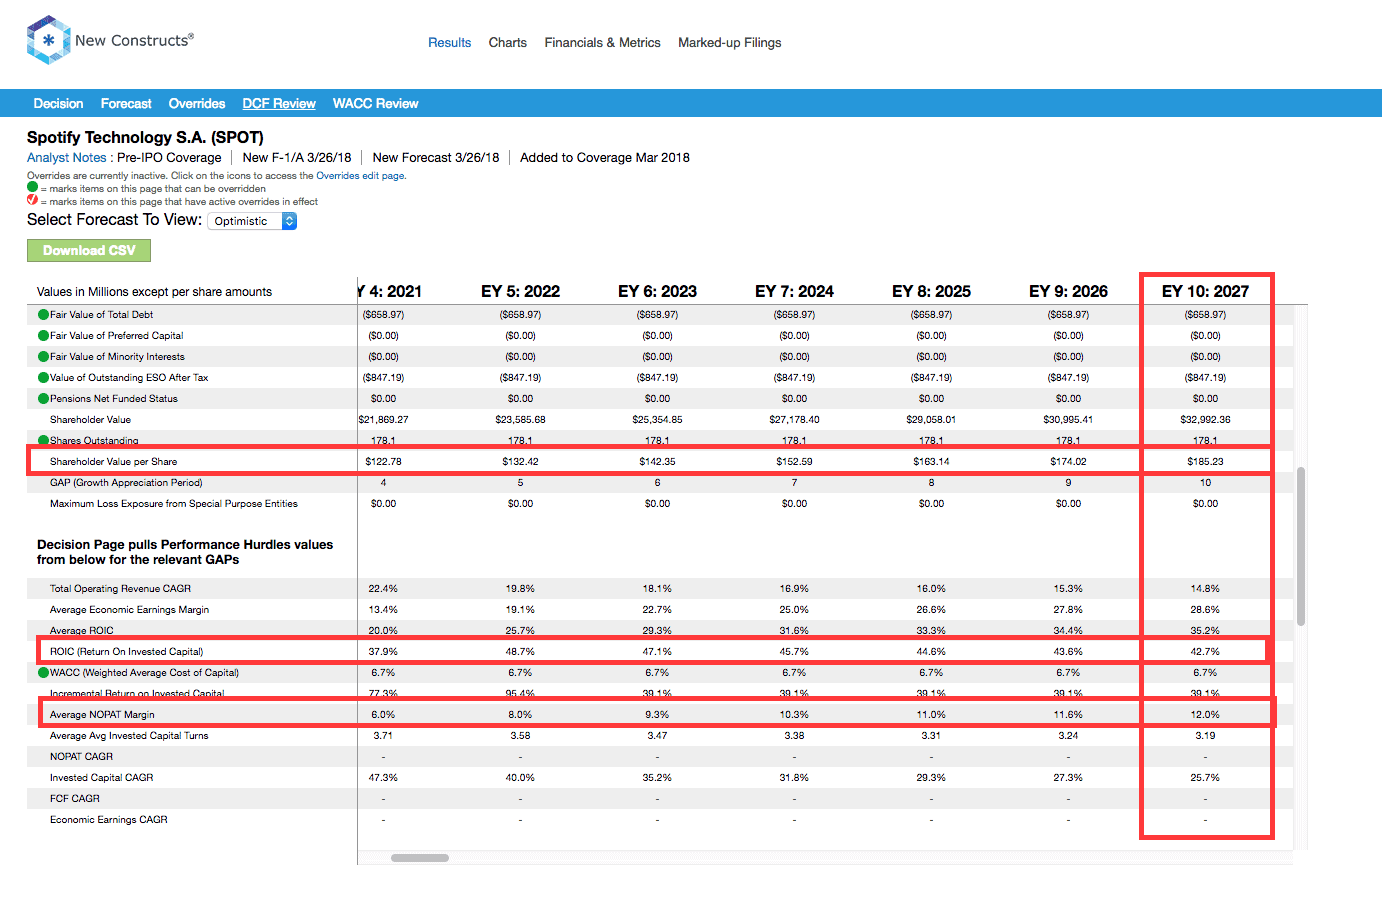The height and width of the screenshot is (903, 1382).
Task: Open the DCF Review page
Action: (279, 103)
